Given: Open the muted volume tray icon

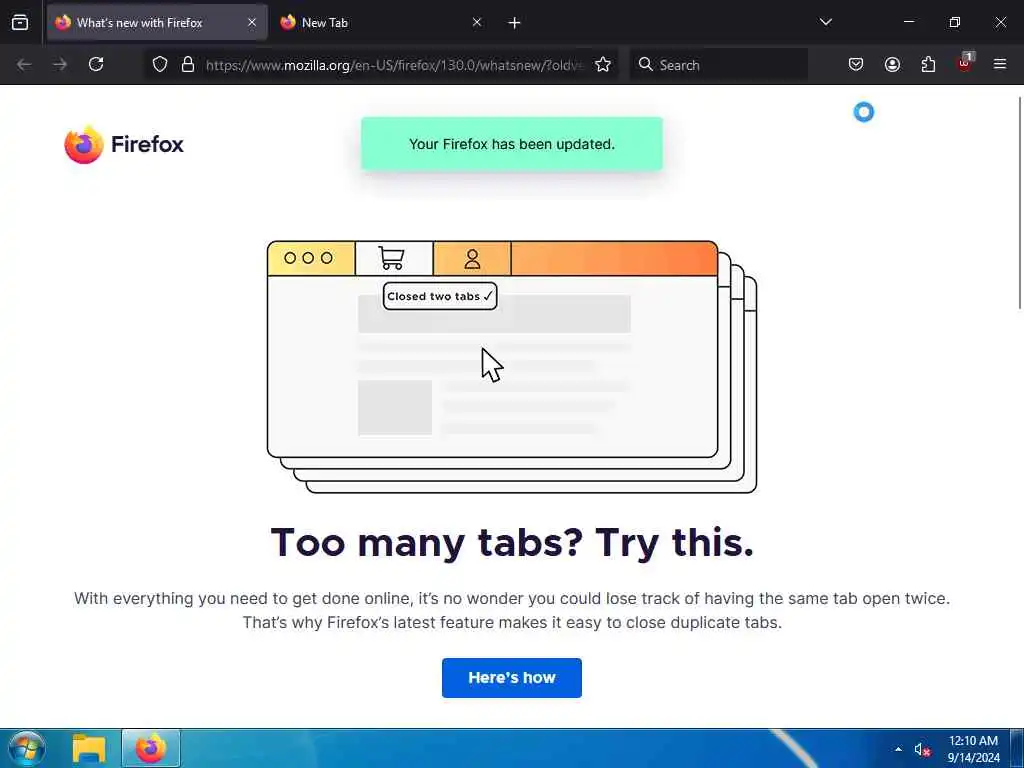Looking at the screenshot, I should click(922, 750).
